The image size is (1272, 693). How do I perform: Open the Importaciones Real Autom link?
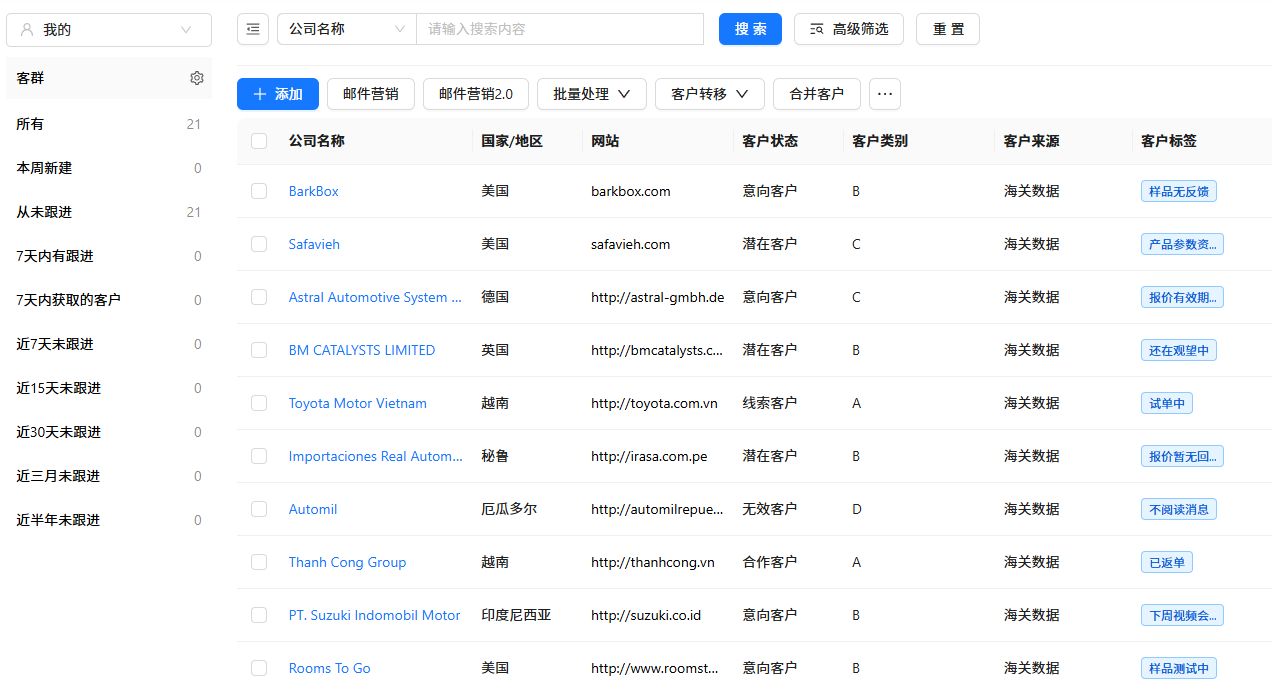[376, 456]
